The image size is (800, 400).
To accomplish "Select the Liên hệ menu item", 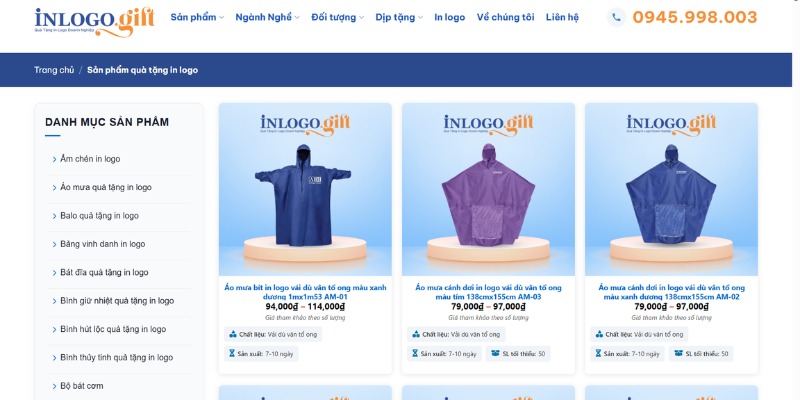I will [562, 17].
